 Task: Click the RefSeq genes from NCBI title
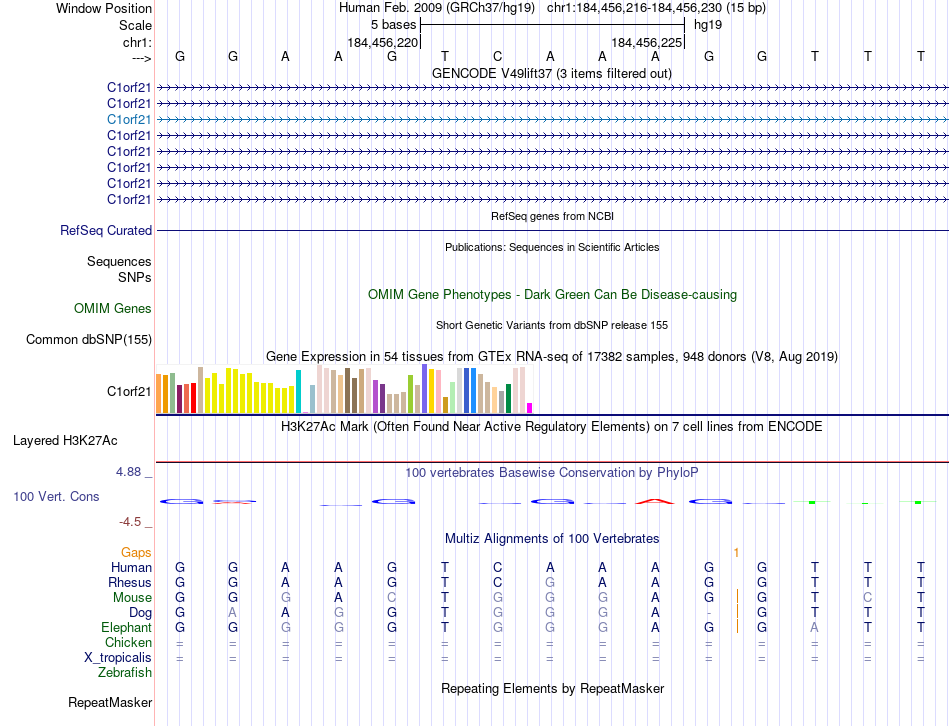pos(553,216)
